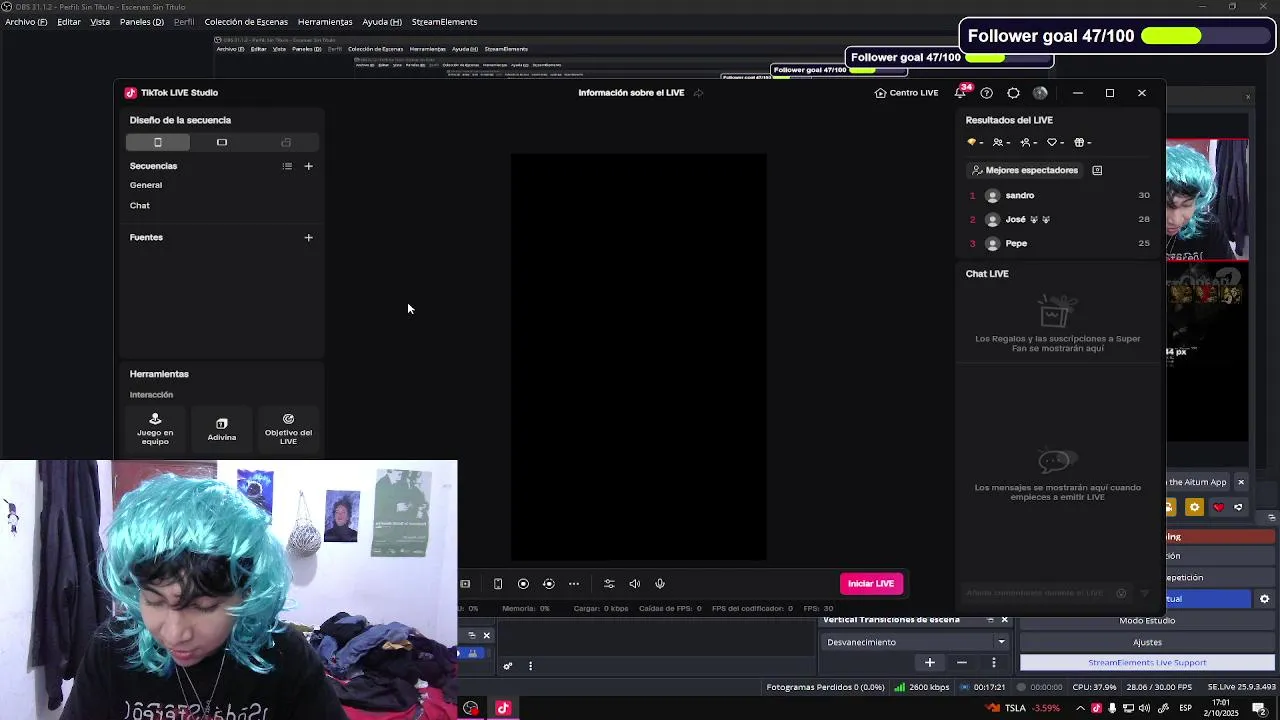Open the Objetivo del LIVE tool
This screenshot has width=1280, height=720.
point(288,429)
